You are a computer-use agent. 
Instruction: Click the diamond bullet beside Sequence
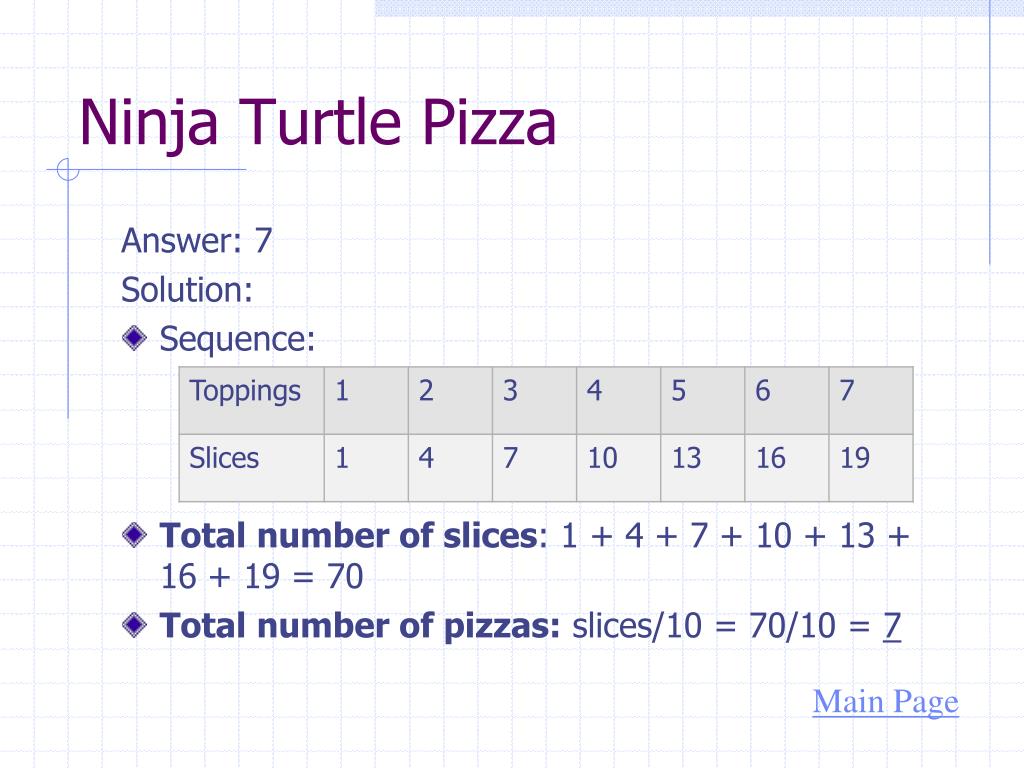tap(135, 338)
